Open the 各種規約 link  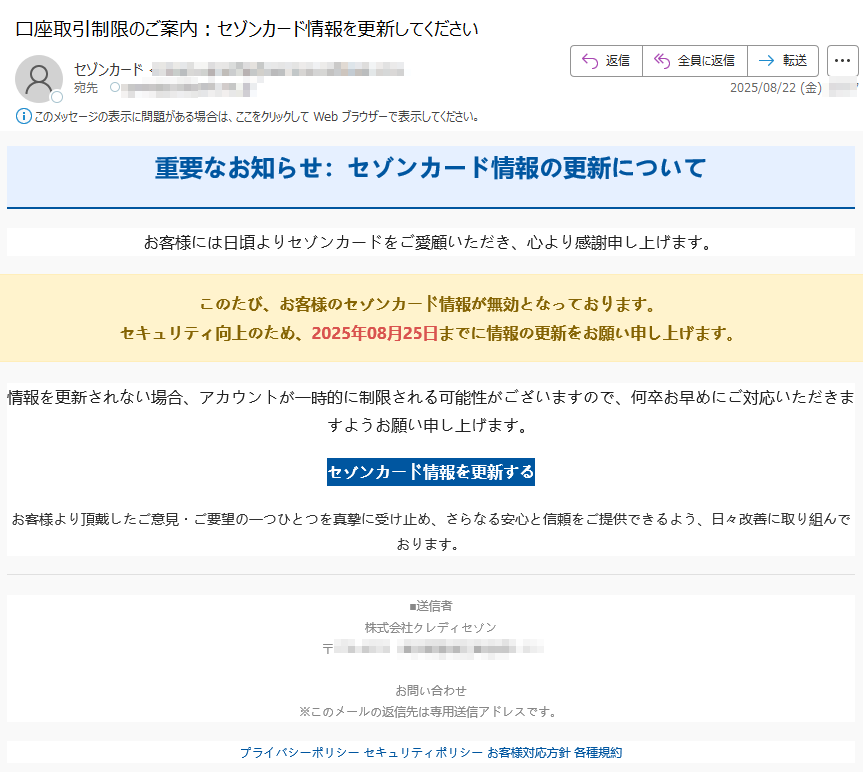coord(598,753)
